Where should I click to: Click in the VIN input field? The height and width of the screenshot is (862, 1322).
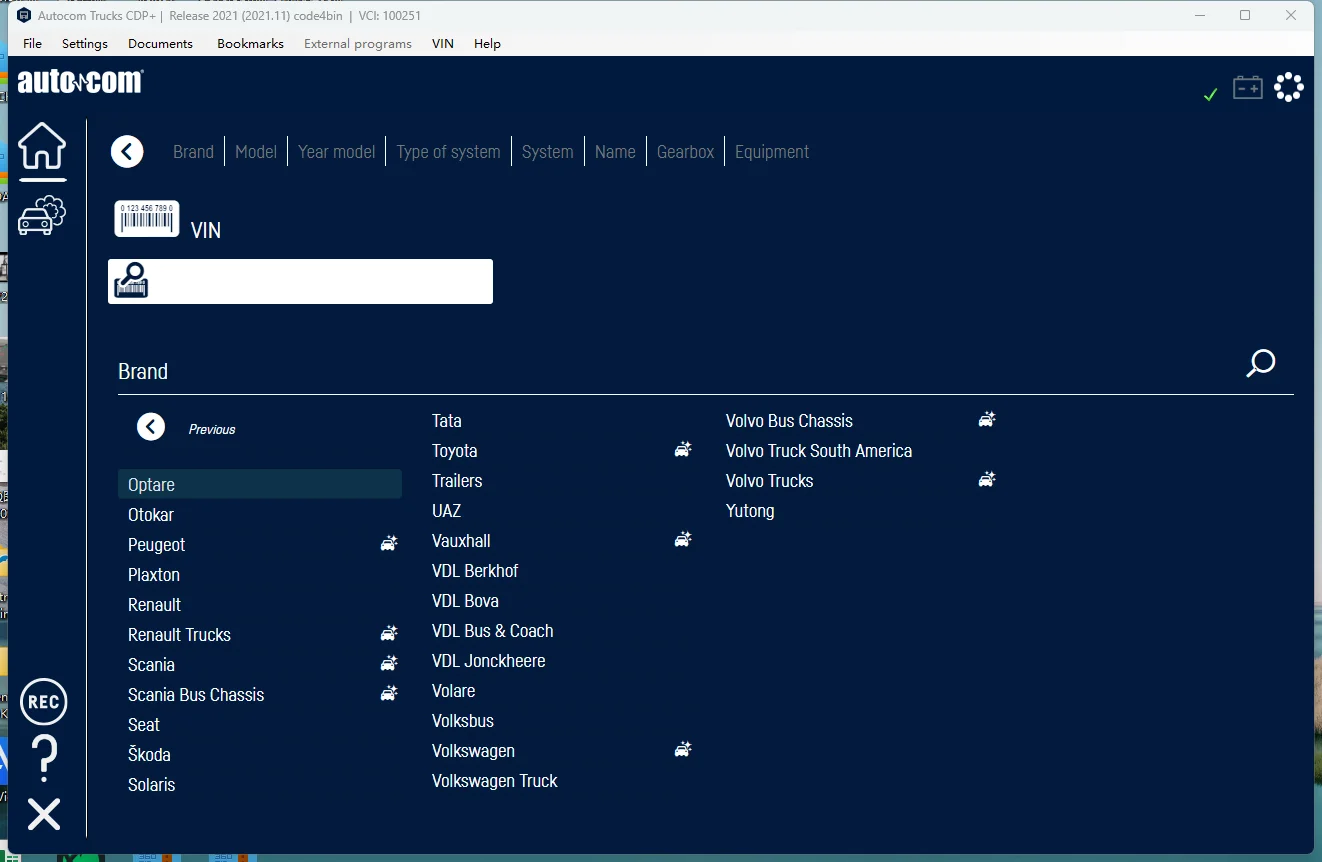click(300, 281)
